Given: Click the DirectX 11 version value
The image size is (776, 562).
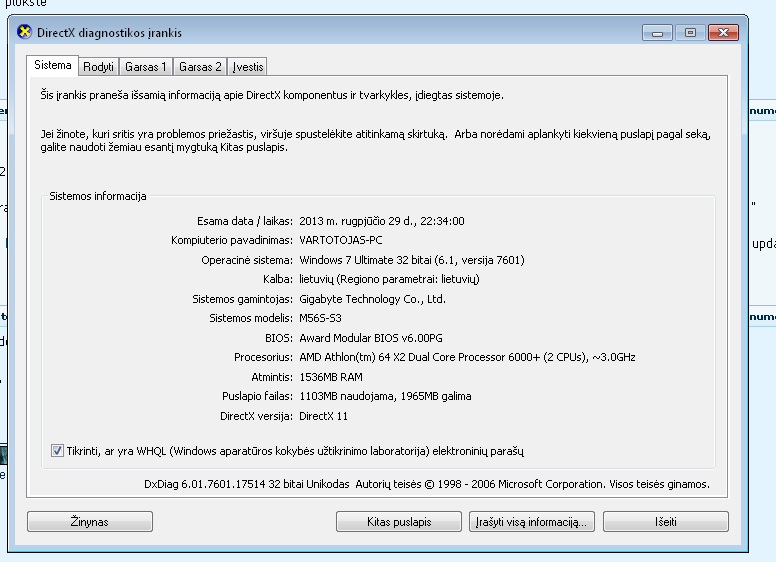Looking at the screenshot, I should pos(323,417).
